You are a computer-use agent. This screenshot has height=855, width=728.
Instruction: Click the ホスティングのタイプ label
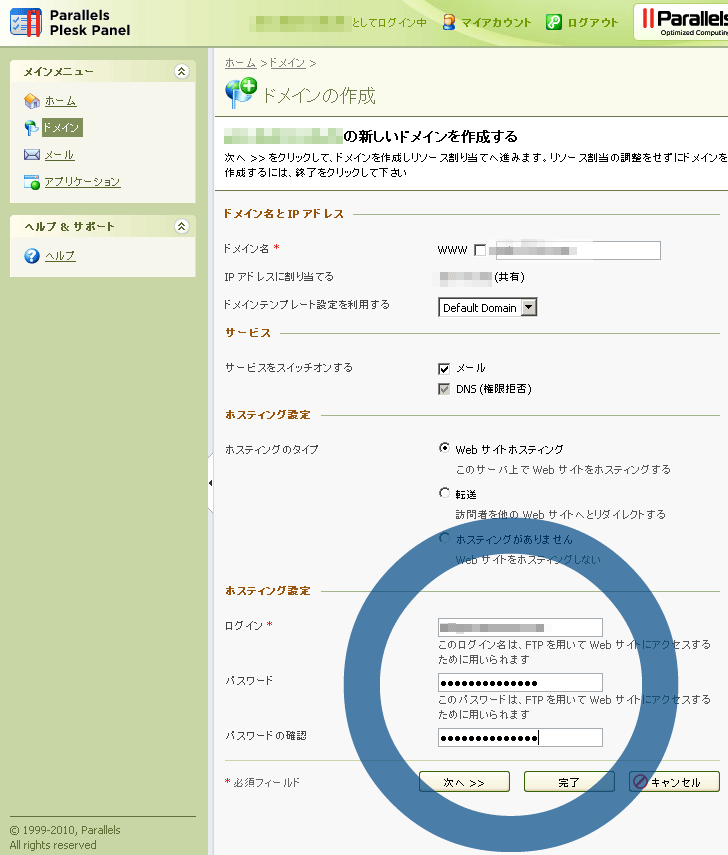click(x=272, y=450)
